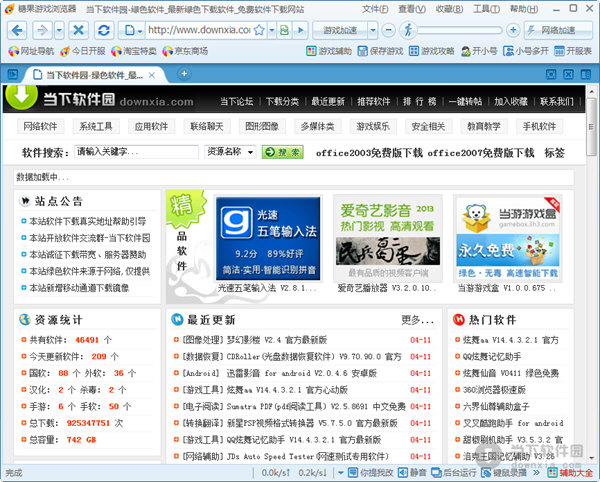Go forward with the forward arrow button
The width and height of the screenshot is (600, 482).
(42, 30)
